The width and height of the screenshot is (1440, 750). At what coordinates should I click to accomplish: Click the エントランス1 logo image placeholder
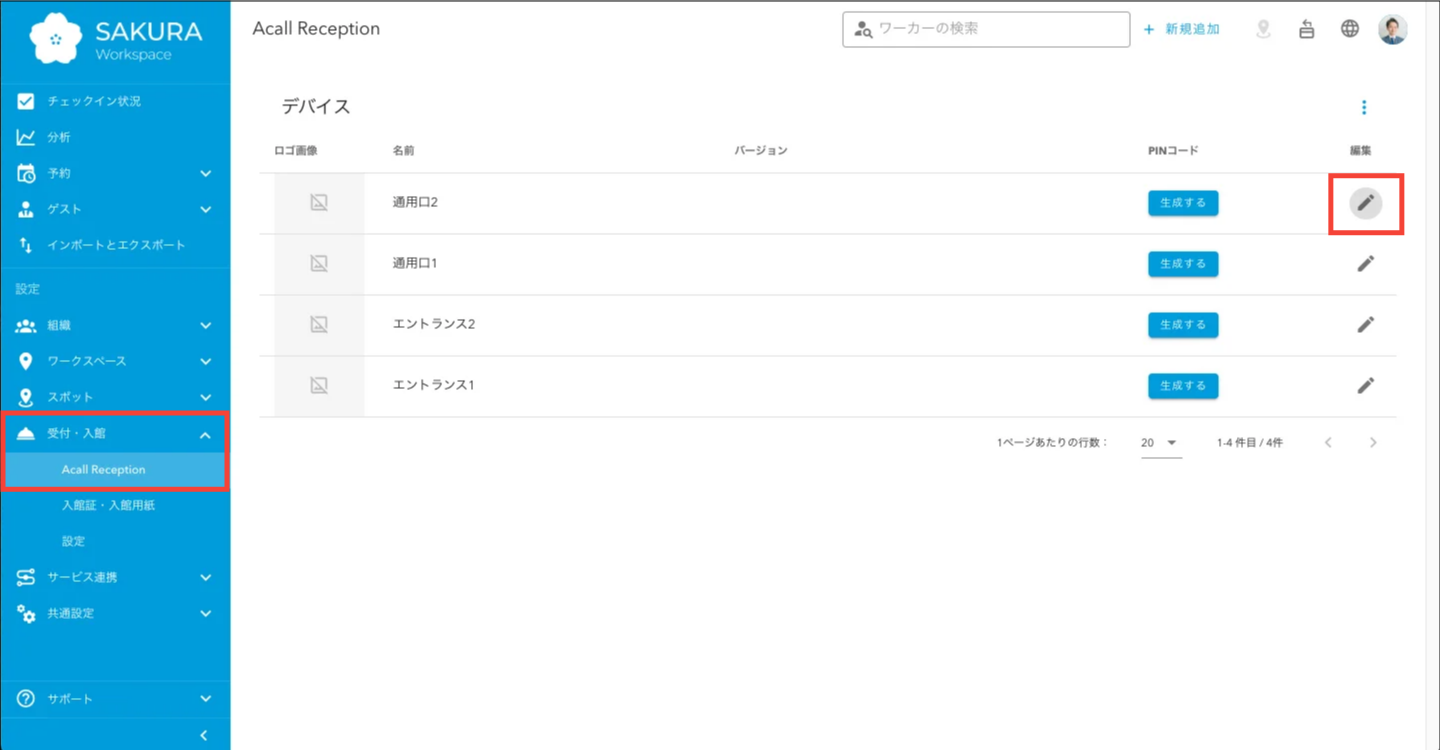tap(319, 387)
